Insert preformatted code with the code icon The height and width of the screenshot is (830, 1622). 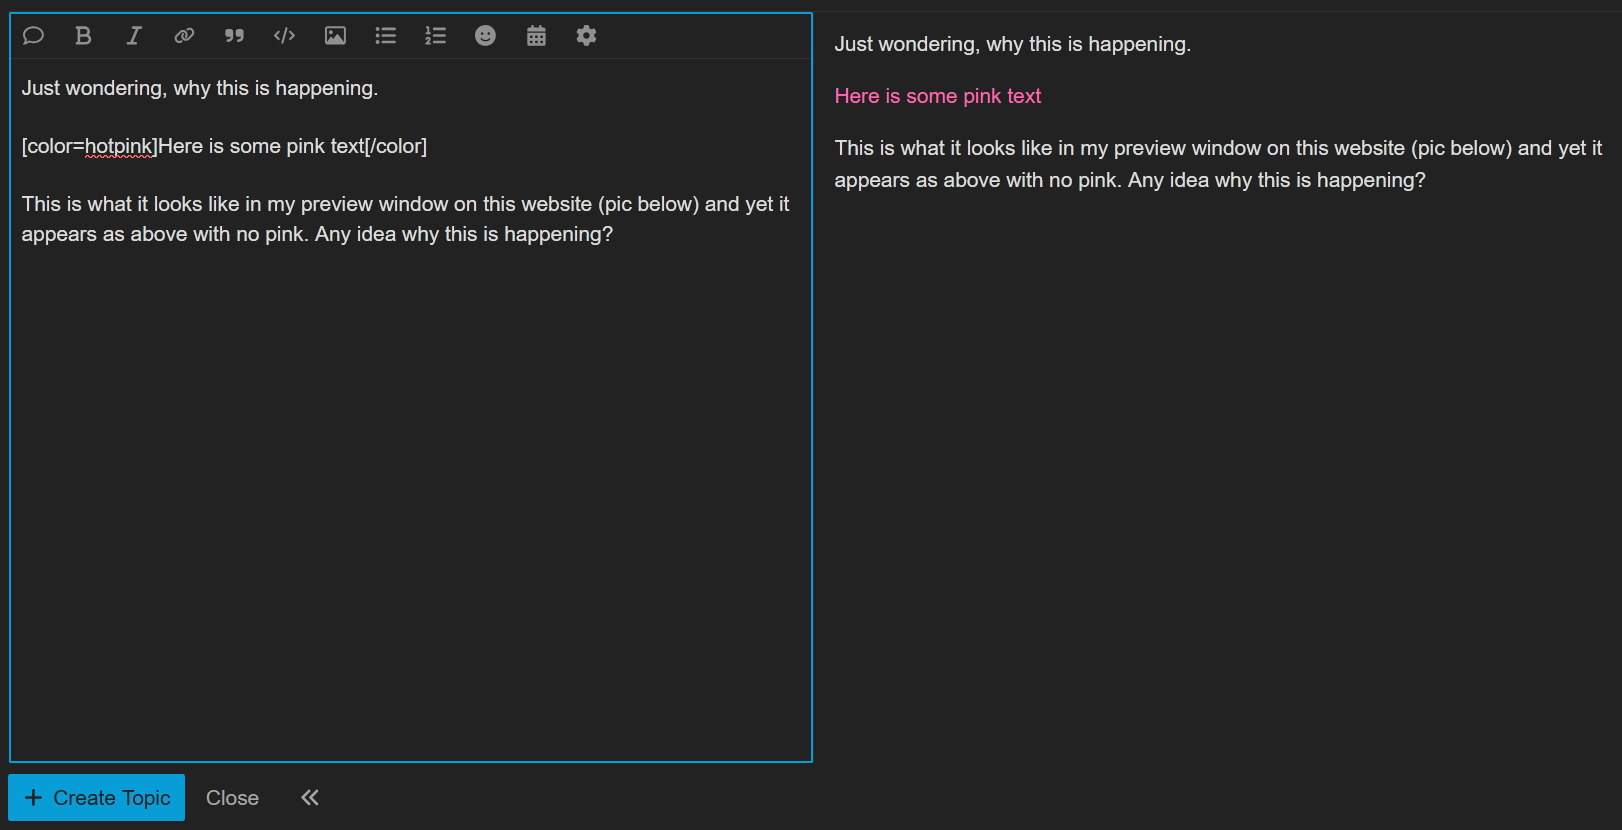pos(284,36)
